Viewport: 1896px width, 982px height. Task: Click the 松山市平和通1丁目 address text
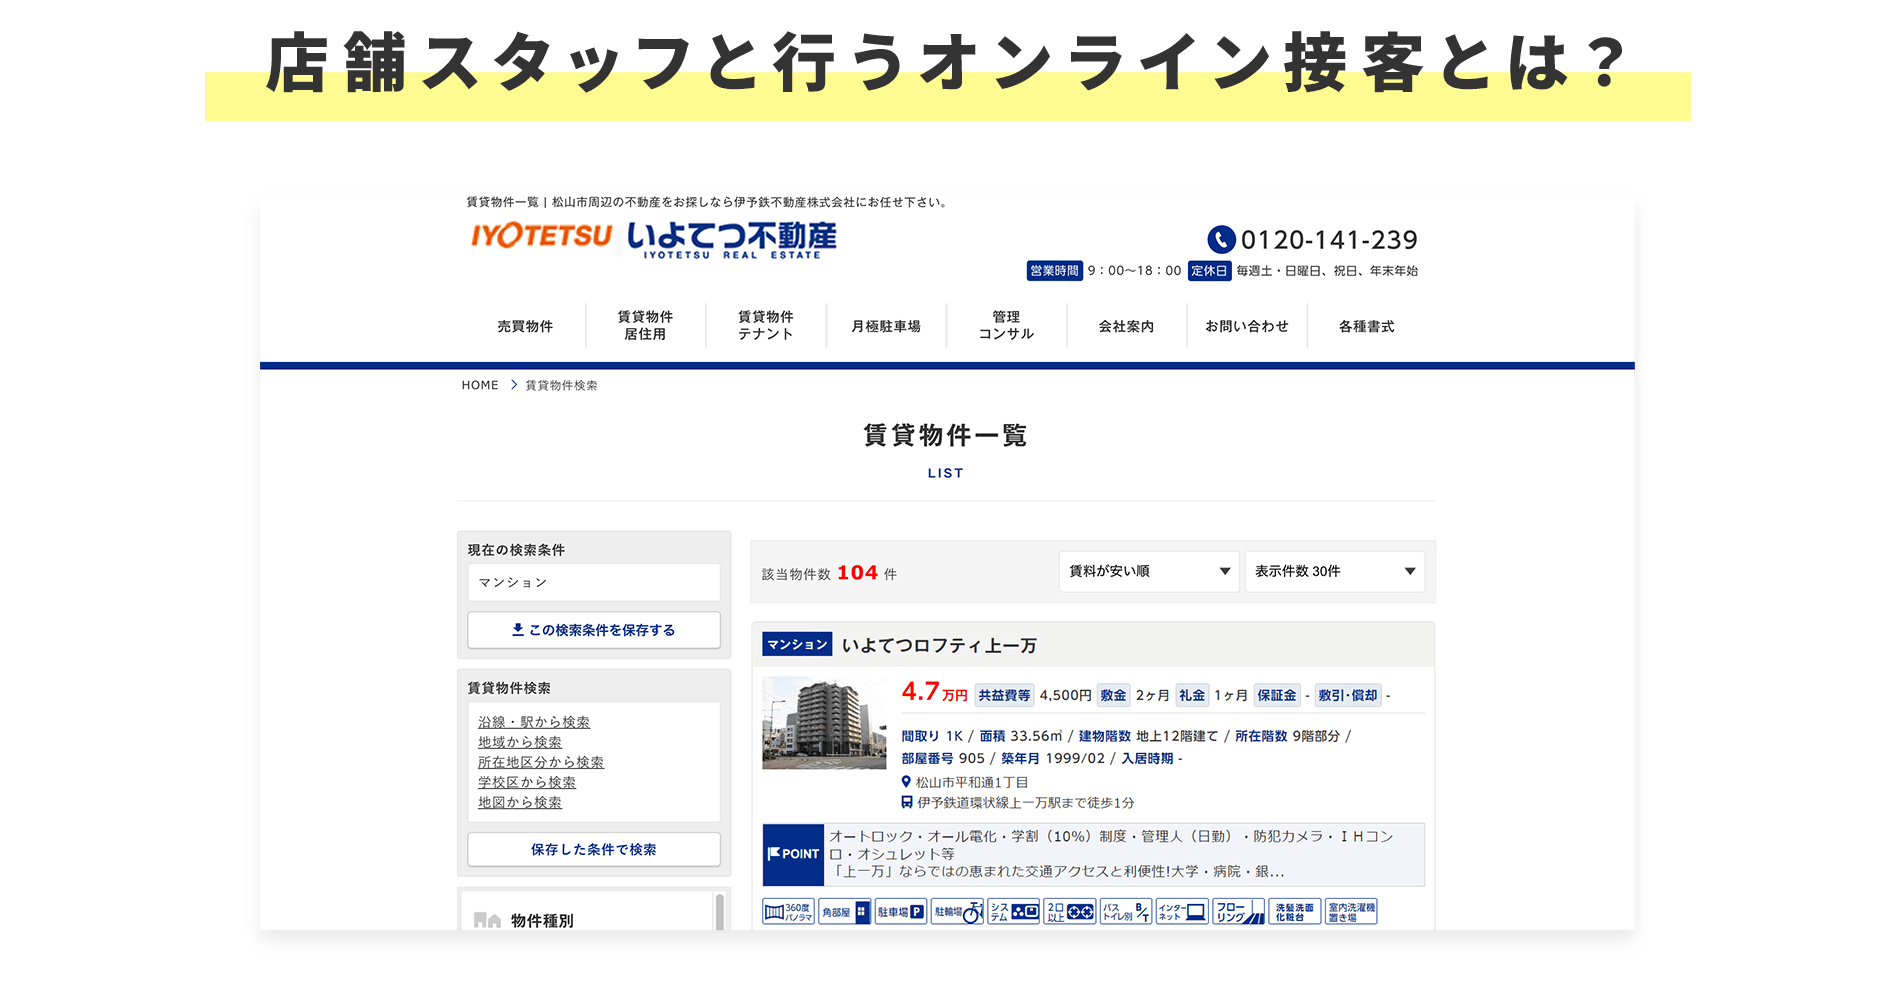click(x=972, y=782)
